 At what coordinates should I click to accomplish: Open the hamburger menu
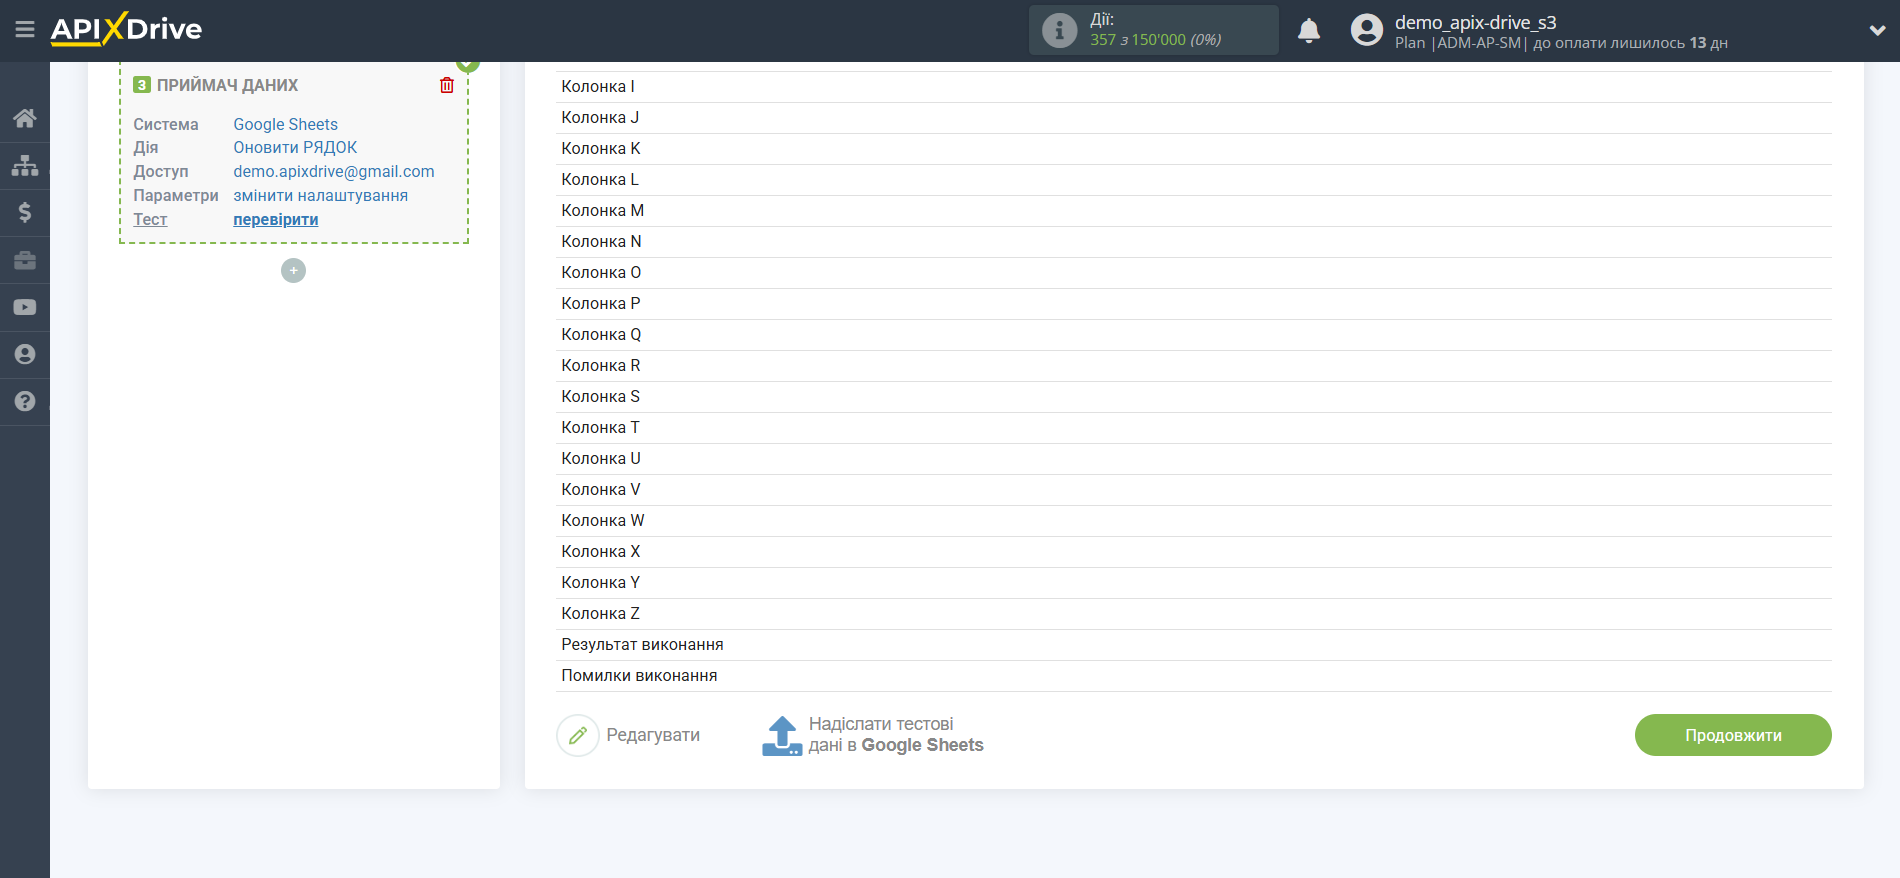[x=25, y=30]
